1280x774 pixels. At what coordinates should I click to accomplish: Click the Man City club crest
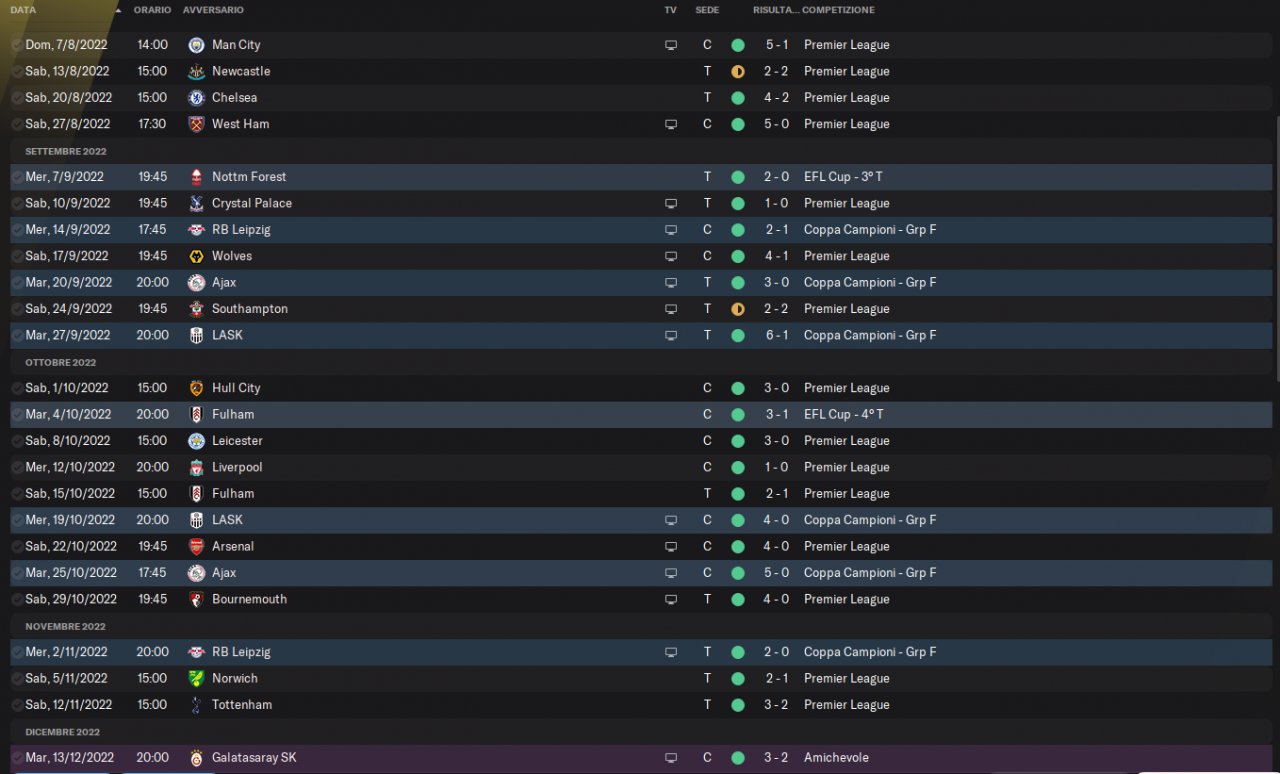point(196,45)
